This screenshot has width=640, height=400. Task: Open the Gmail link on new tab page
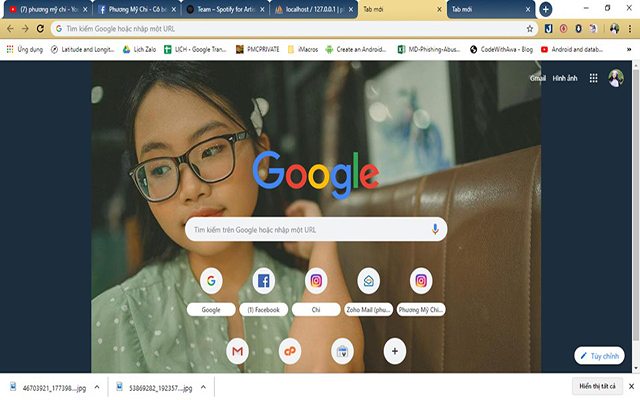[538, 78]
